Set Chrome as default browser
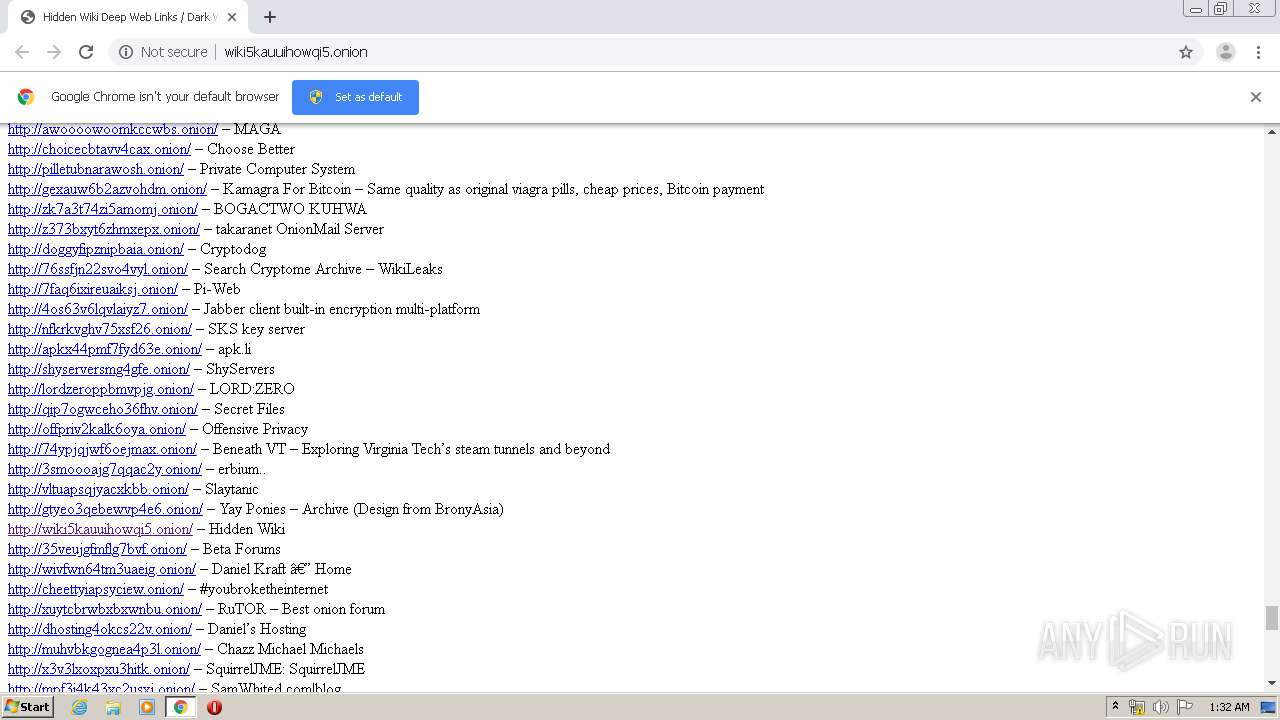This screenshot has height=720, width=1280. click(355, 97)
